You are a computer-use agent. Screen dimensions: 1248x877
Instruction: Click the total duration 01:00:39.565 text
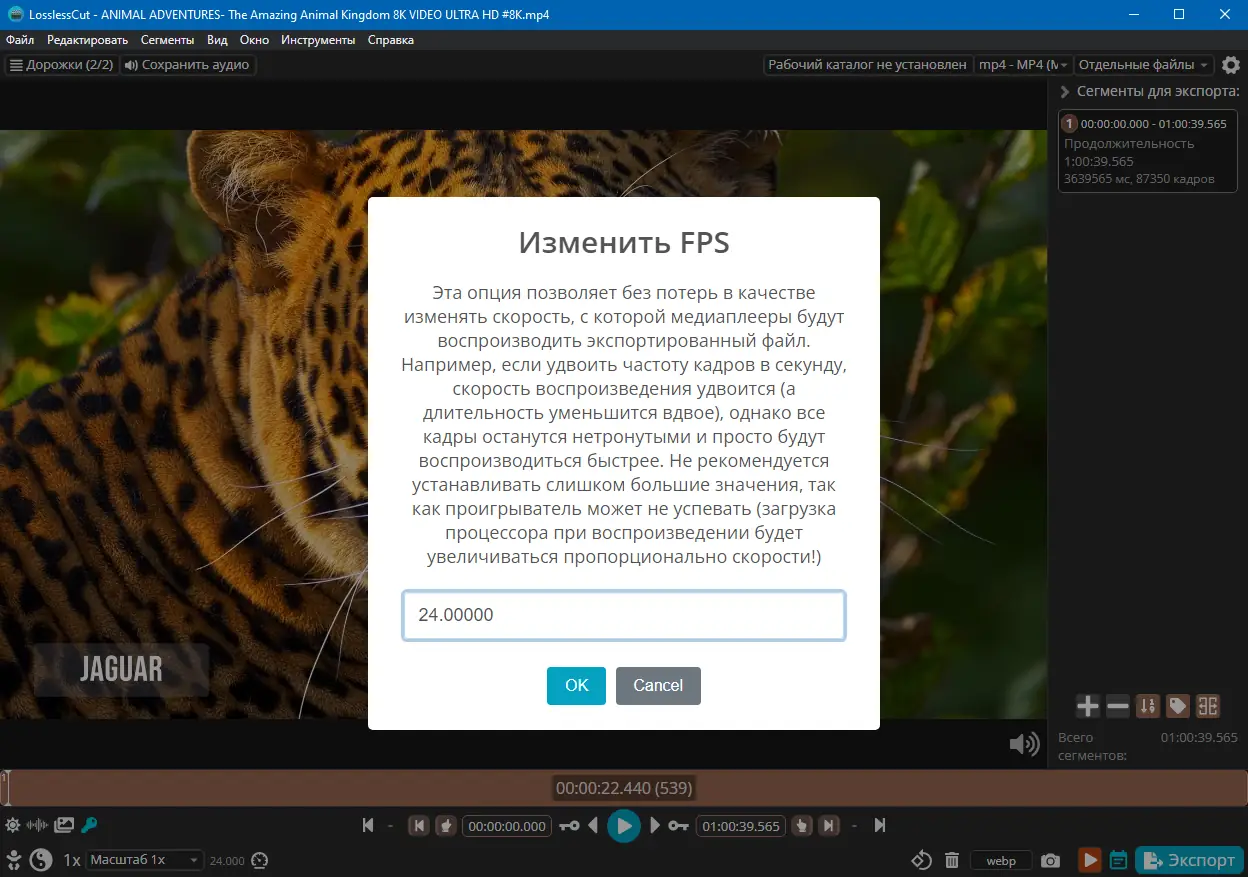pyautogui.click(x=1199, y=738)
